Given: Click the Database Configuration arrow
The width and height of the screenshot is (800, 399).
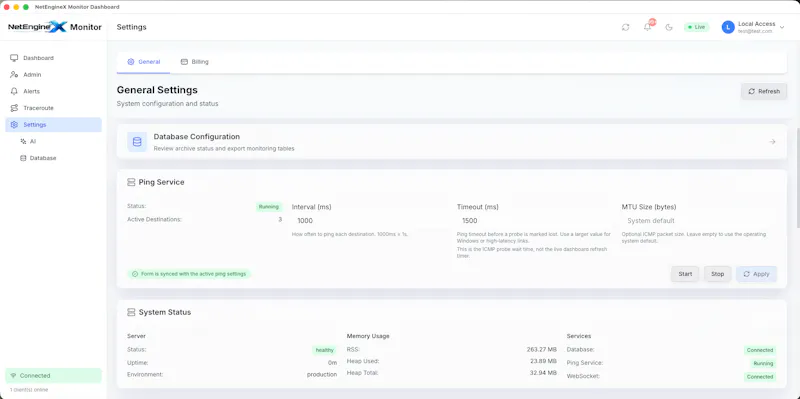Looking at the screenshot, I should coord(772,142).
